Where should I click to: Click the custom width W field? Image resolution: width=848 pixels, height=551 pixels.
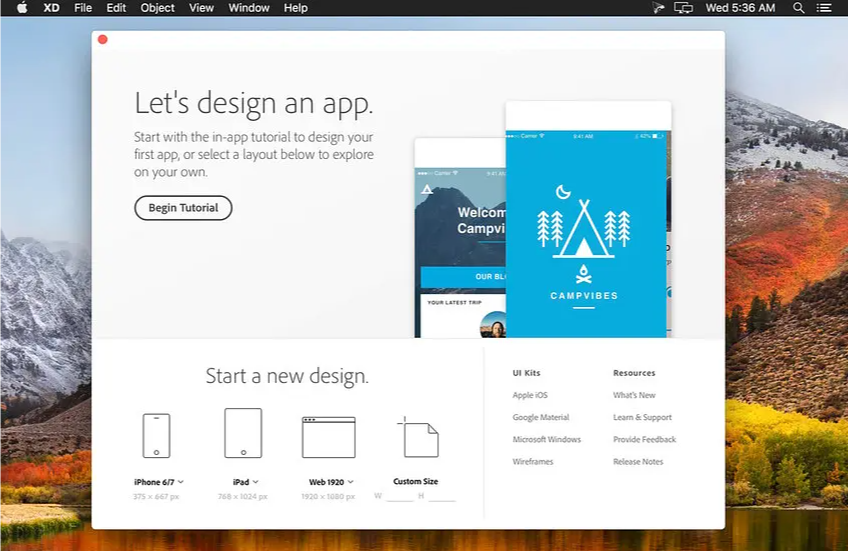[x=400, y=496]
